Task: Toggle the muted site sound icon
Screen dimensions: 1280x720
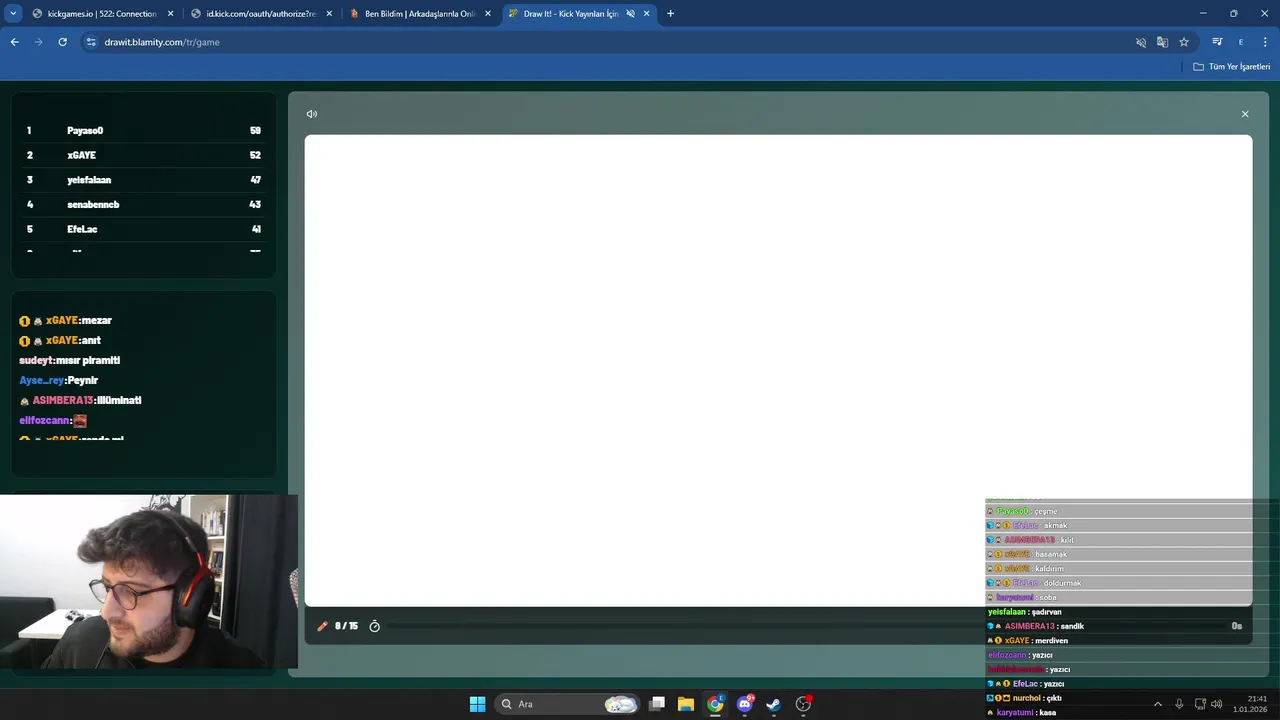Action: click(x=1141, y=42)
